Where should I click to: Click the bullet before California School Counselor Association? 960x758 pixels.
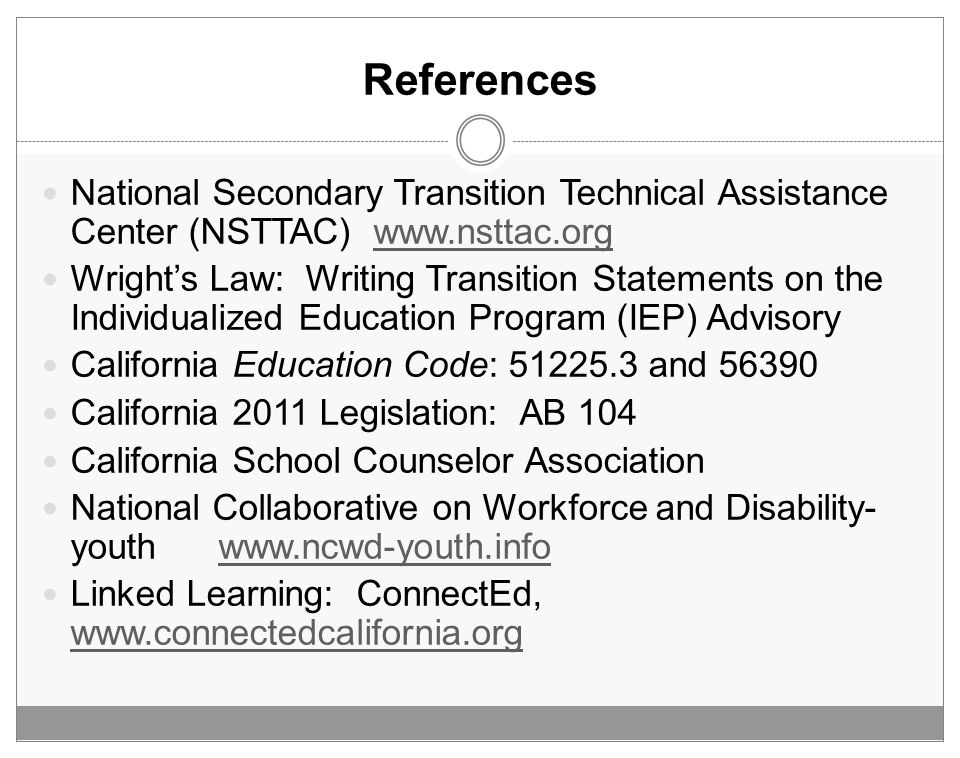point(50,461)
